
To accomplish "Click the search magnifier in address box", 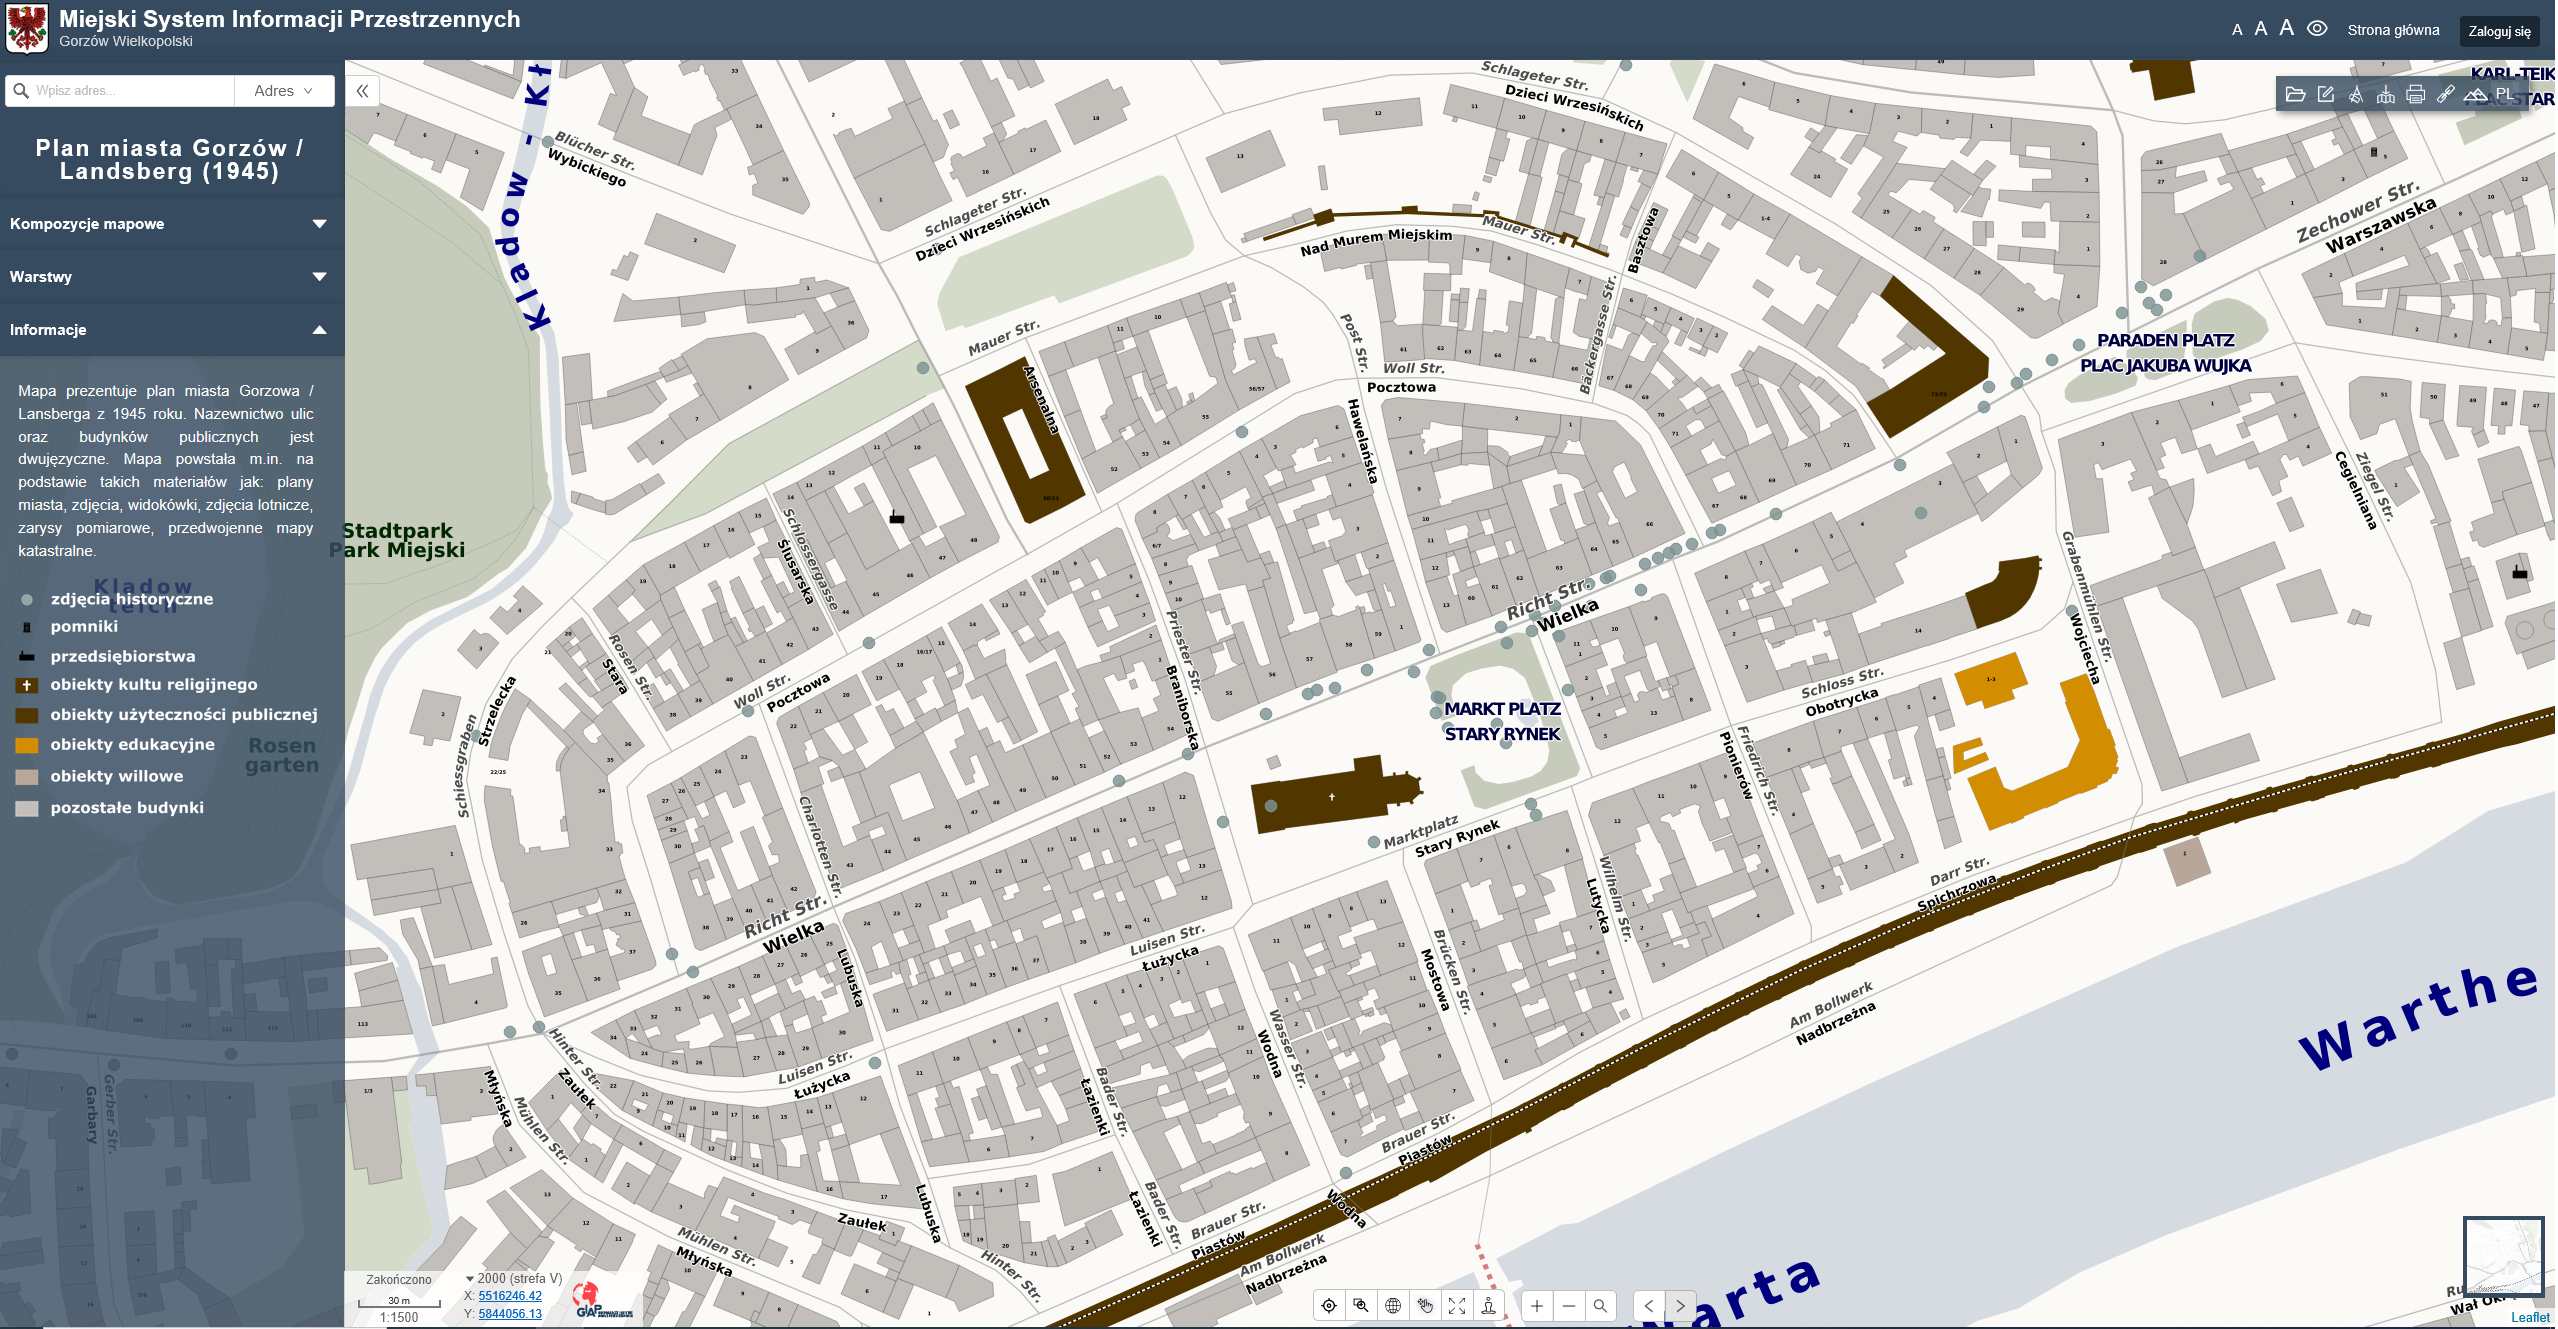I will (x=21, y=91).
